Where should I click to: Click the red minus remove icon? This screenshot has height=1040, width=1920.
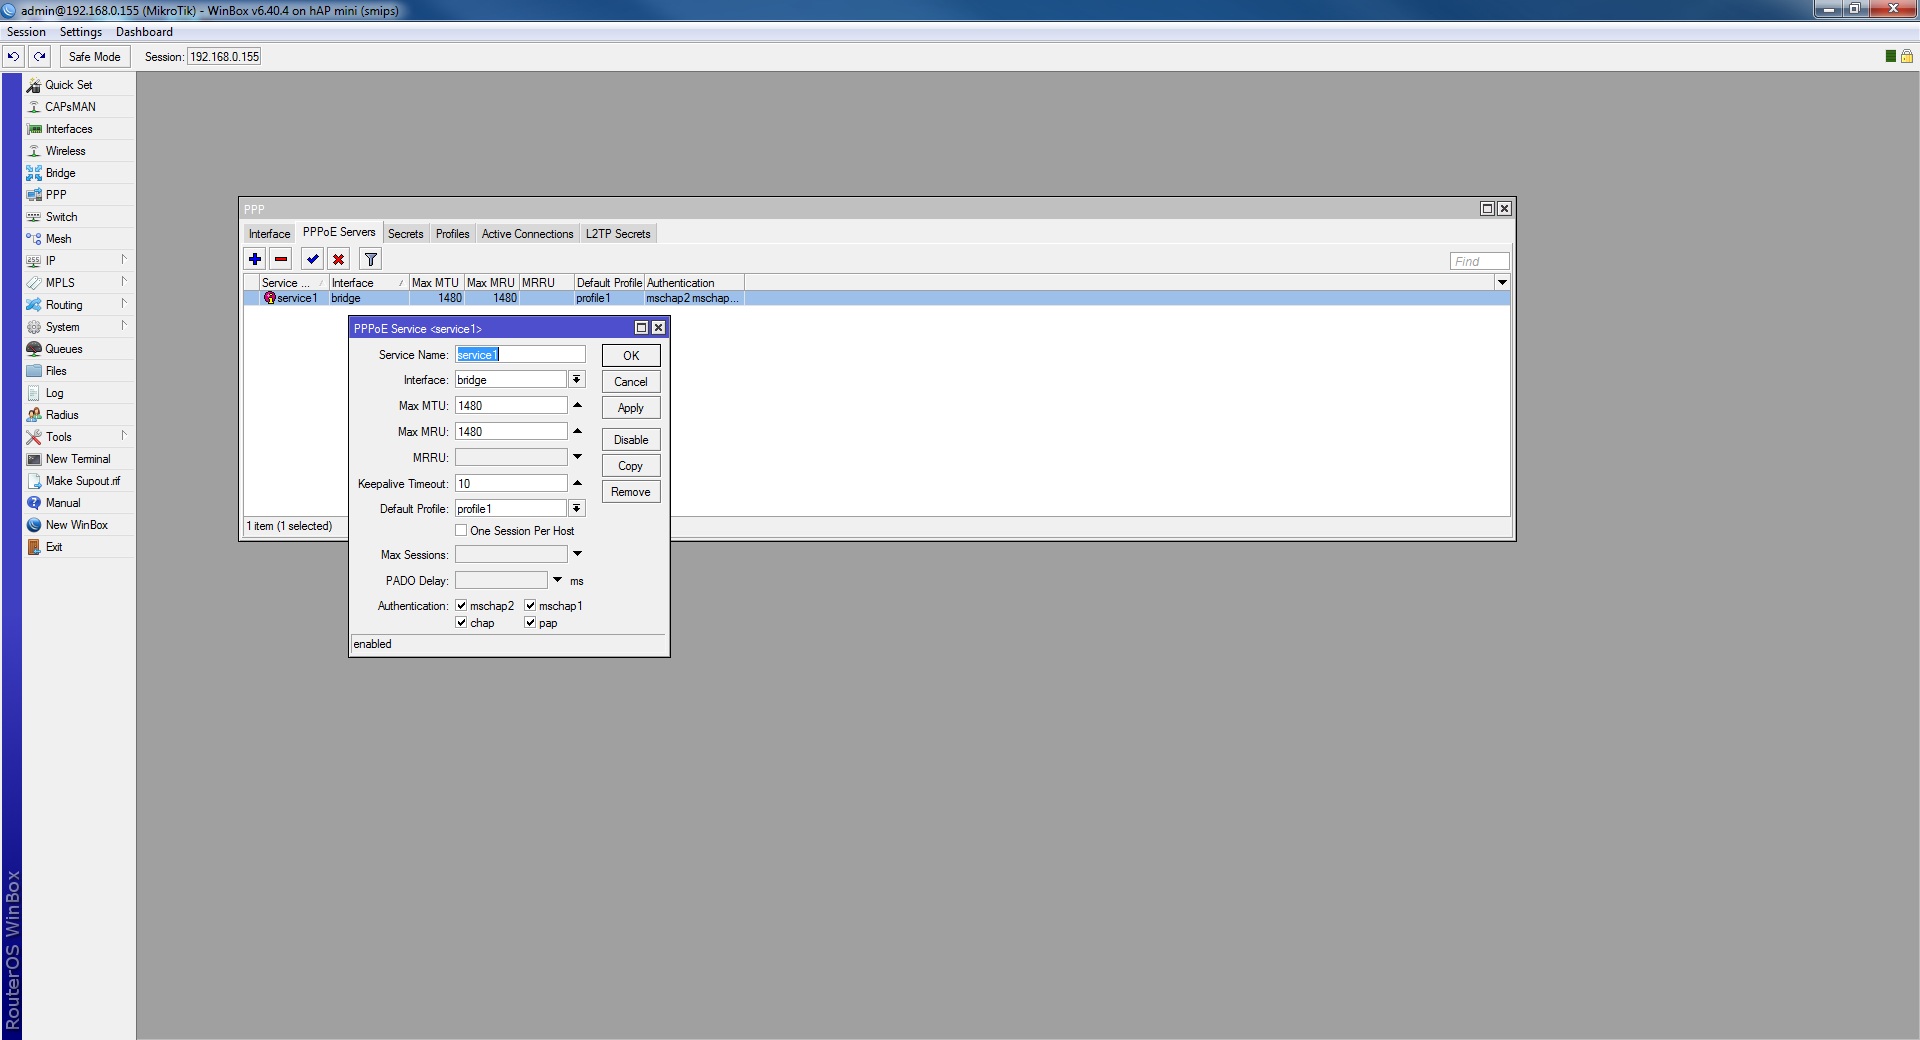coord(281,259)
